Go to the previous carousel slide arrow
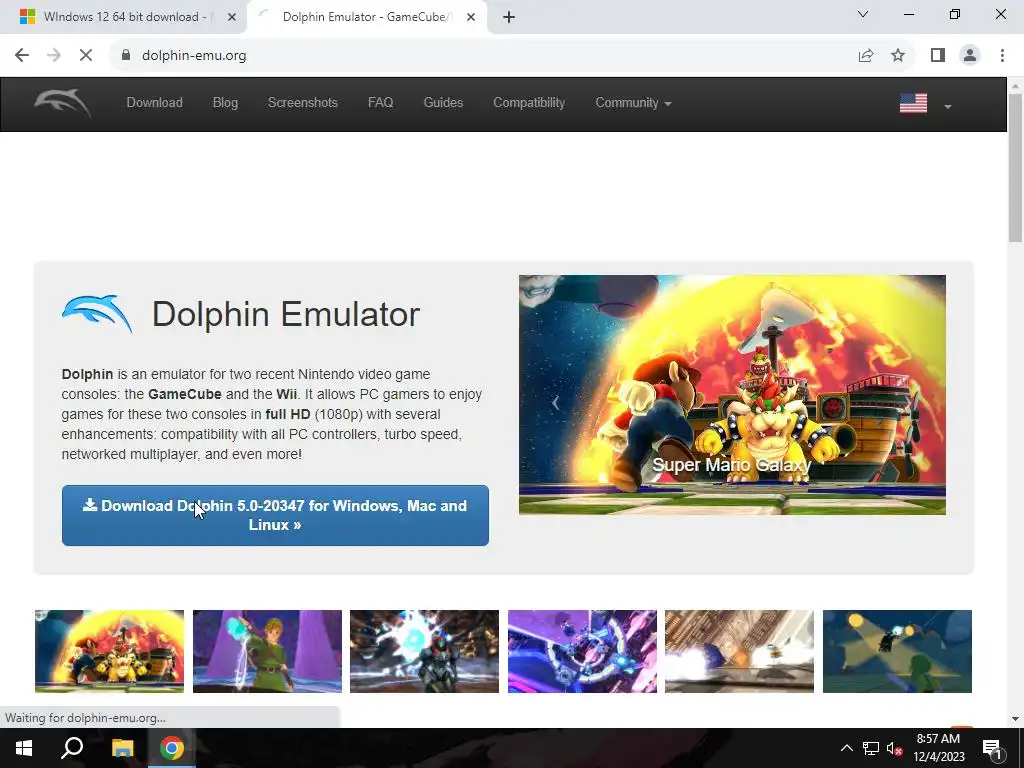Image resolution: width=1024 pixels, height=768 pixels. (x=556, y=403)
